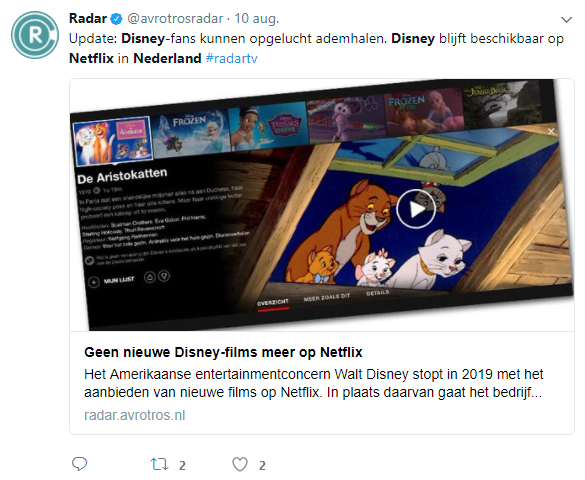The image size is (585, 480).
Task: Click the blue verified badge
Action: pyautogui.click(x=116, y=19)
